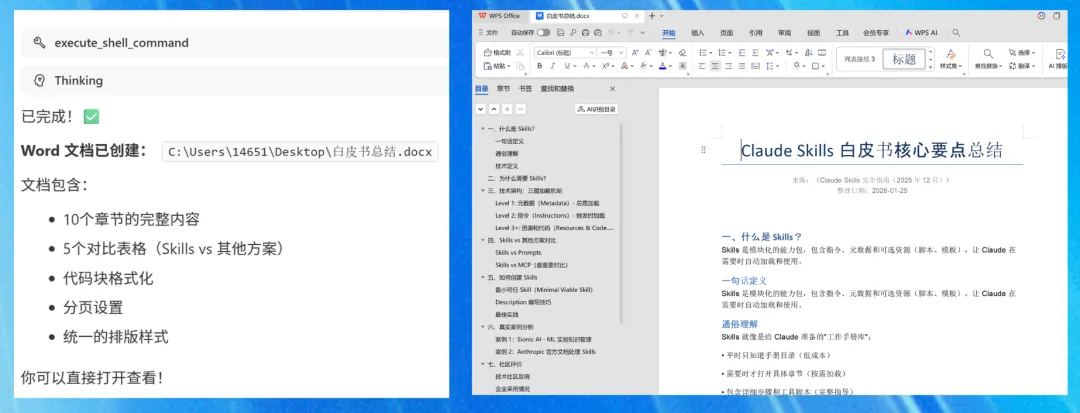Image resolution: width=1080 pixels, height=413 pixels.
Task: Click the strikethrough icon
Action: point(586,66)
